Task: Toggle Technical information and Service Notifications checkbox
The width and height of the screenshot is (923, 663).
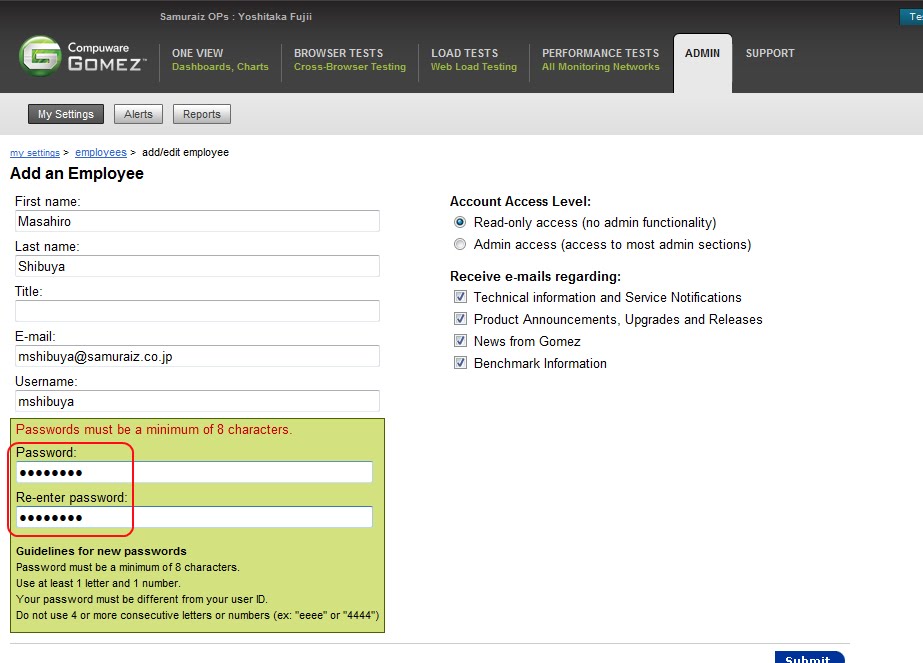Action: (x=460, y=297)
